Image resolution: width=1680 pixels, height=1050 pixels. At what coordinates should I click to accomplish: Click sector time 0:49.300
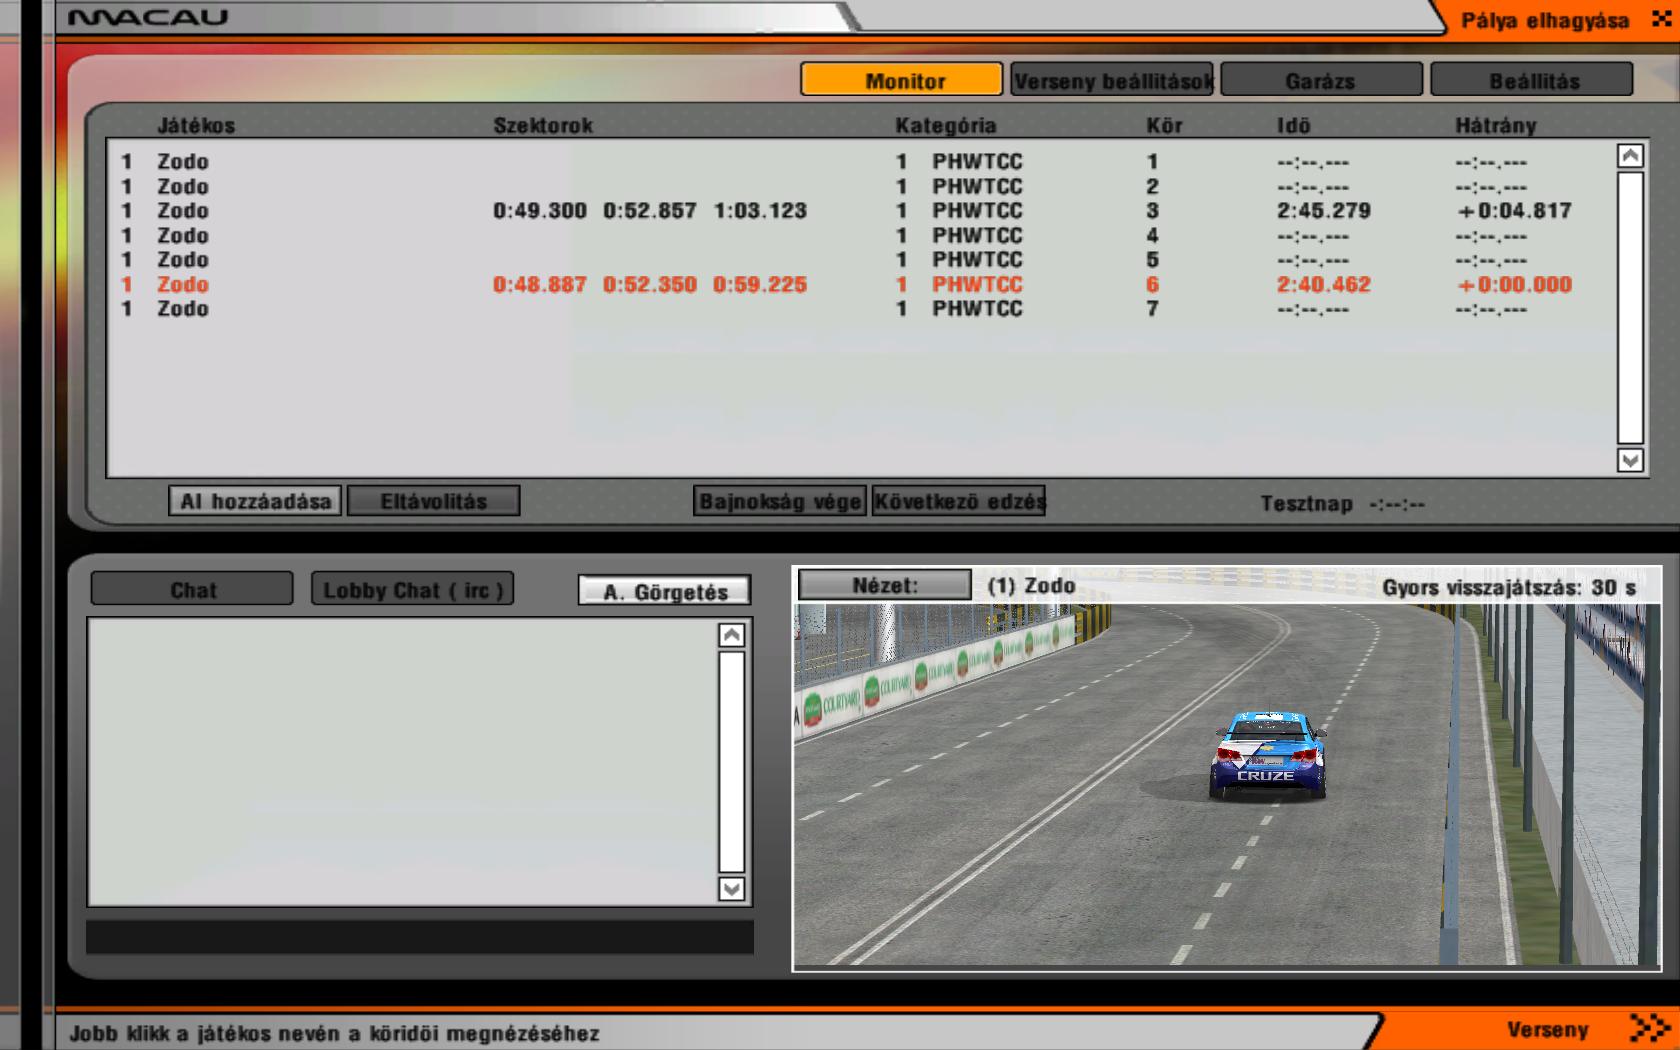click(540, 210)
